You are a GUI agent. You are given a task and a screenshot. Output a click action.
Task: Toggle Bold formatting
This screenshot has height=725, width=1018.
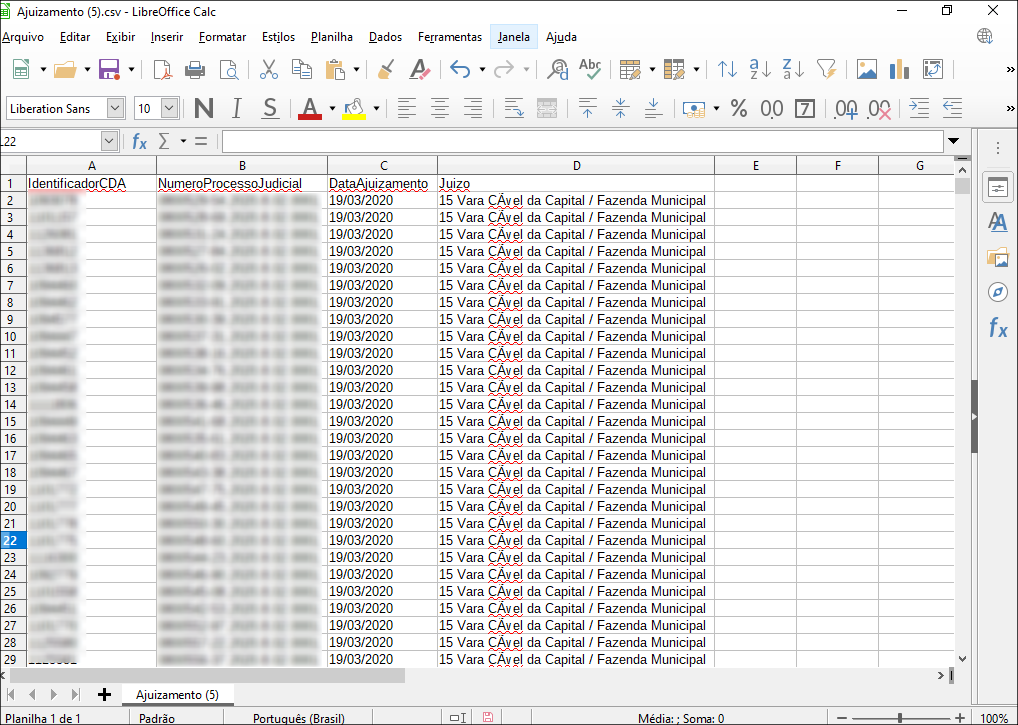point(204,109)
